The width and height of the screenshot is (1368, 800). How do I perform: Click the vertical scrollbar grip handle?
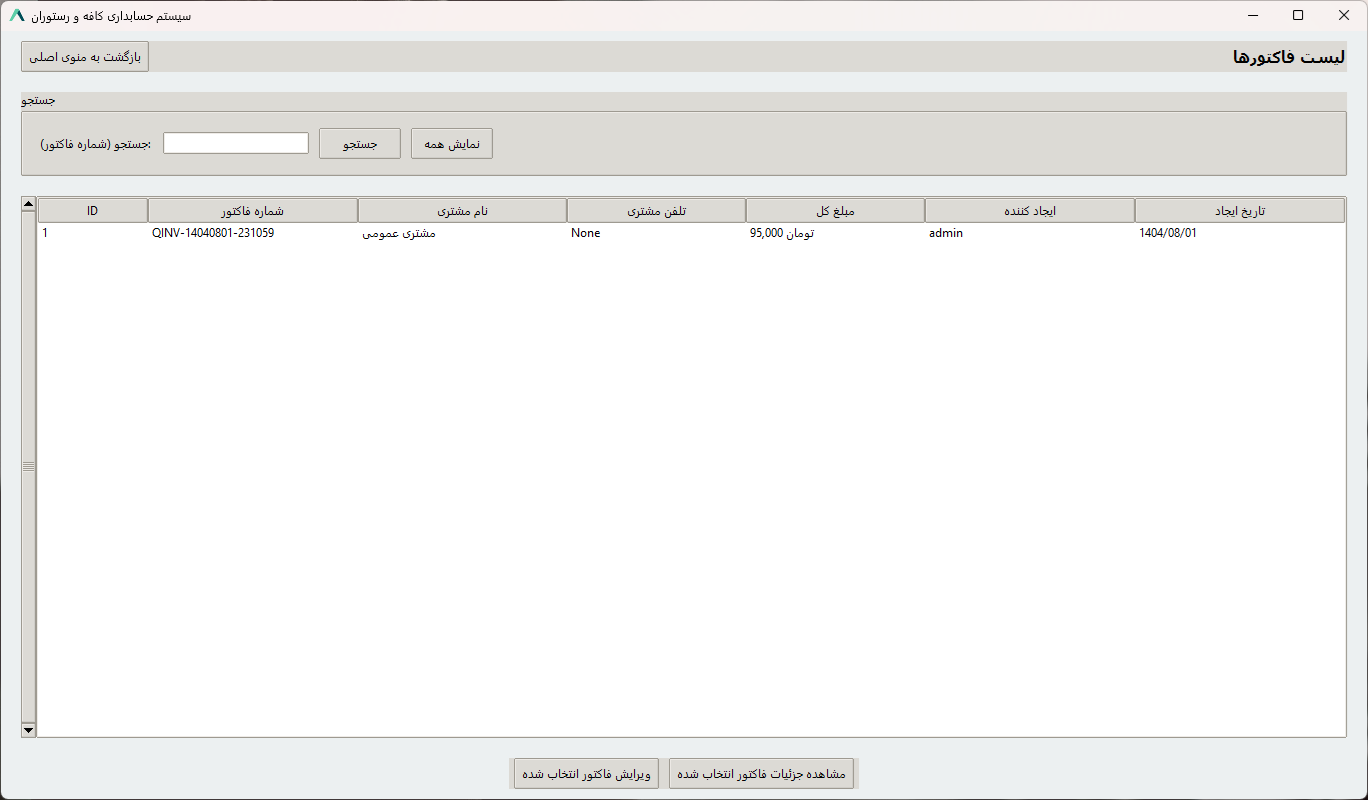(x=28, y=467)
